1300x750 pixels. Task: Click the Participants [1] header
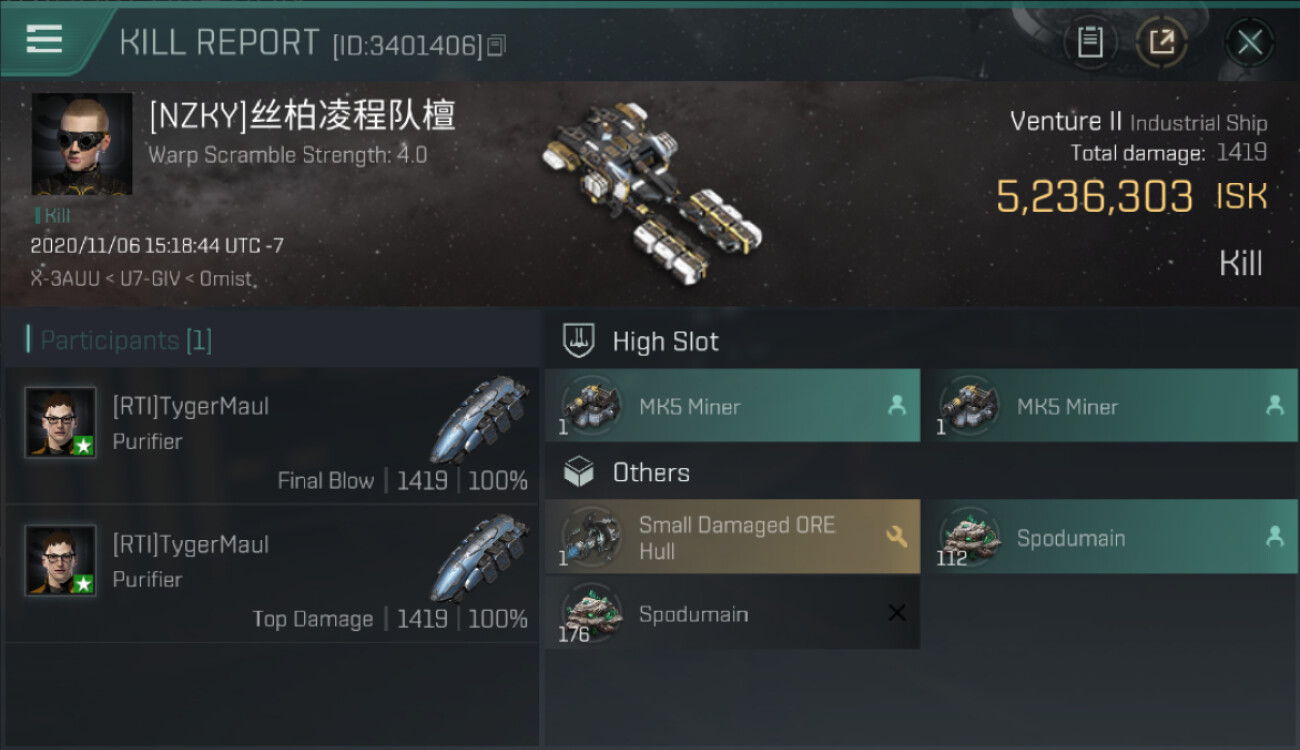(x=120, y=340)
